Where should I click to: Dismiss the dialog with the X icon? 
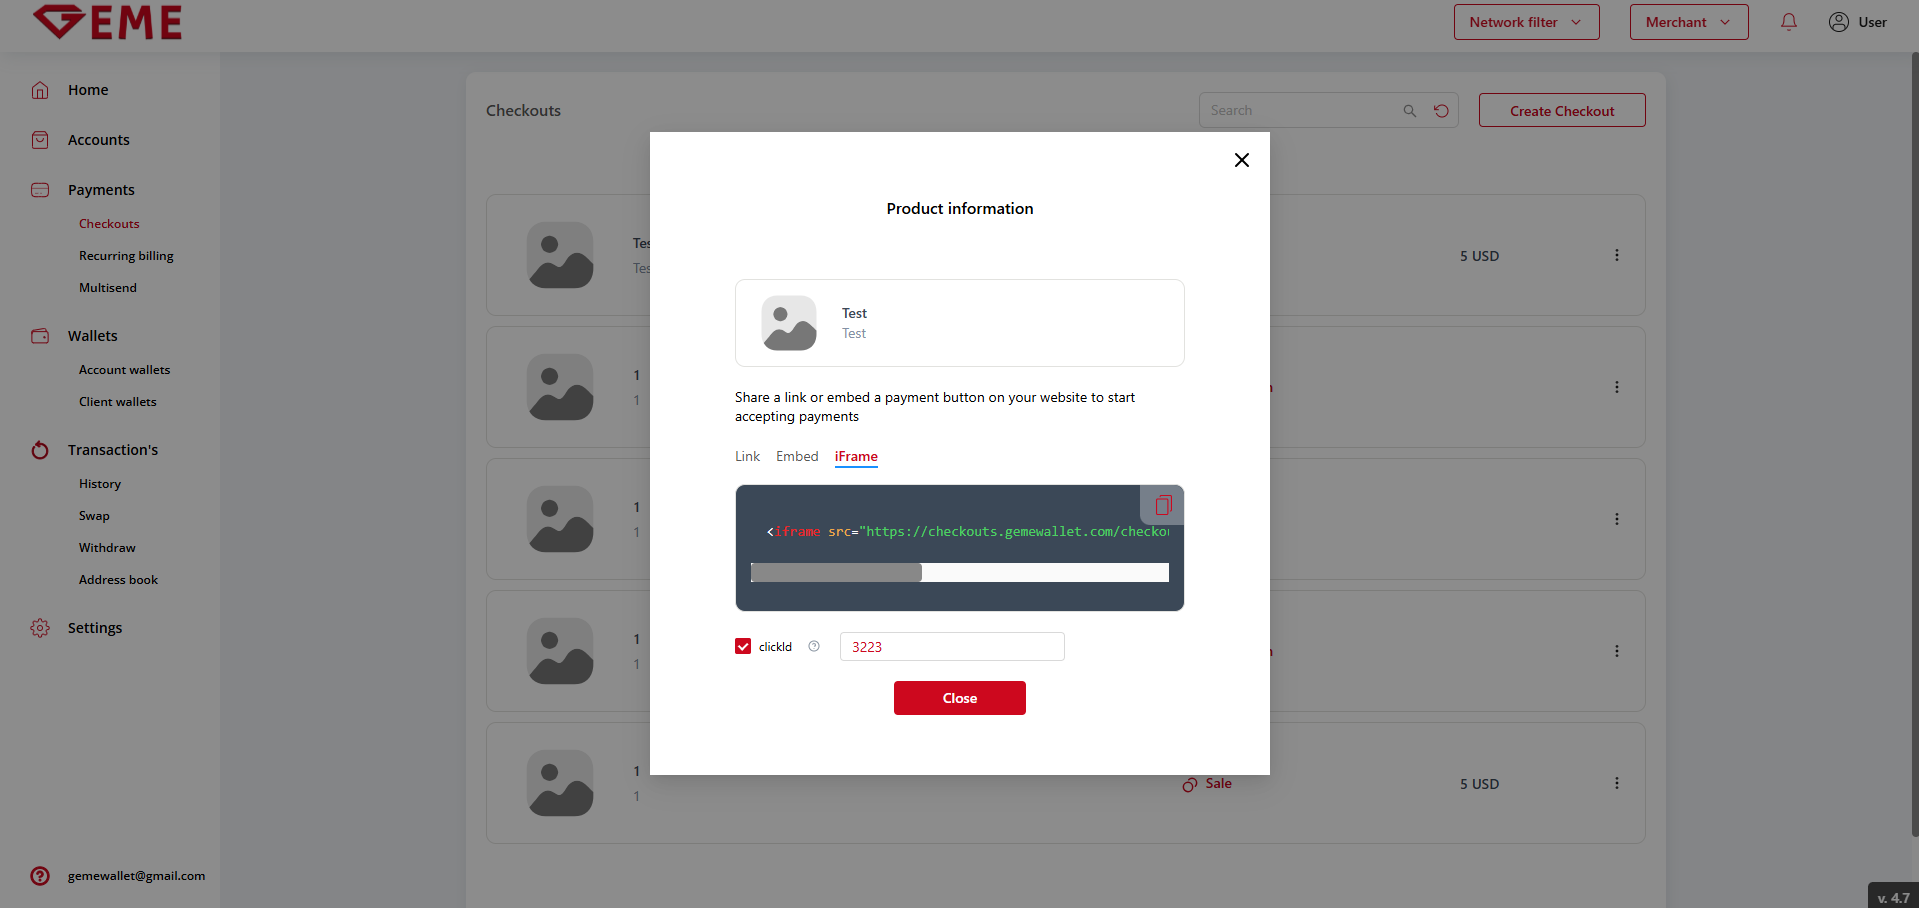pyautogui.click(x=1241, y=160)
